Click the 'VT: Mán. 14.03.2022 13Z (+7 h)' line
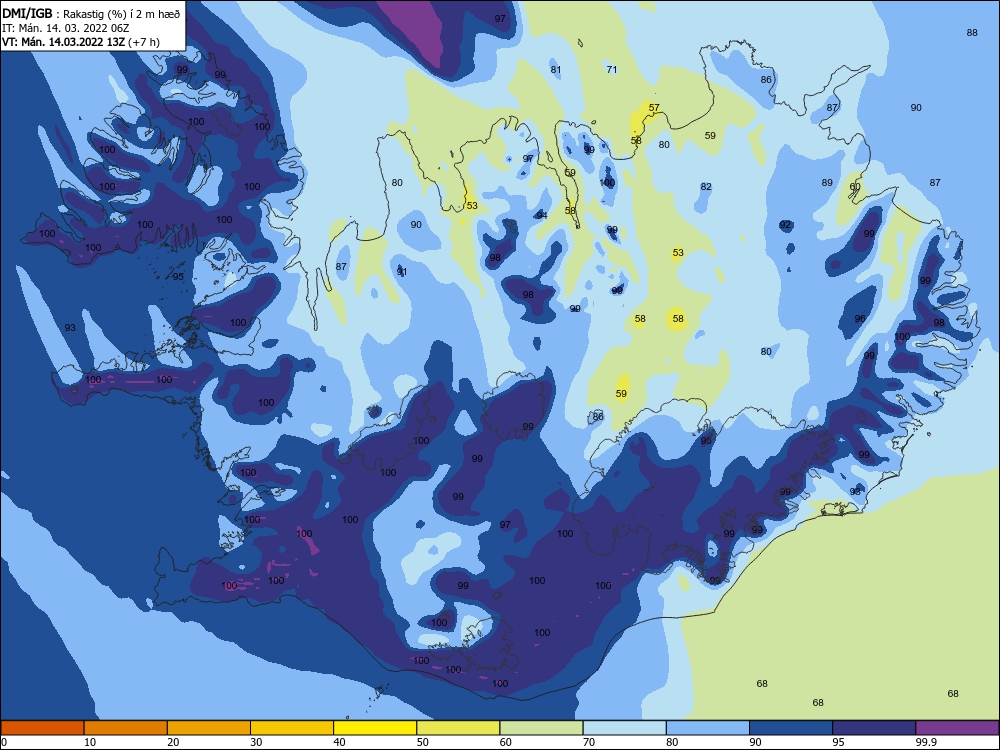The image size is (1000, 750). [x=81, y=42]
